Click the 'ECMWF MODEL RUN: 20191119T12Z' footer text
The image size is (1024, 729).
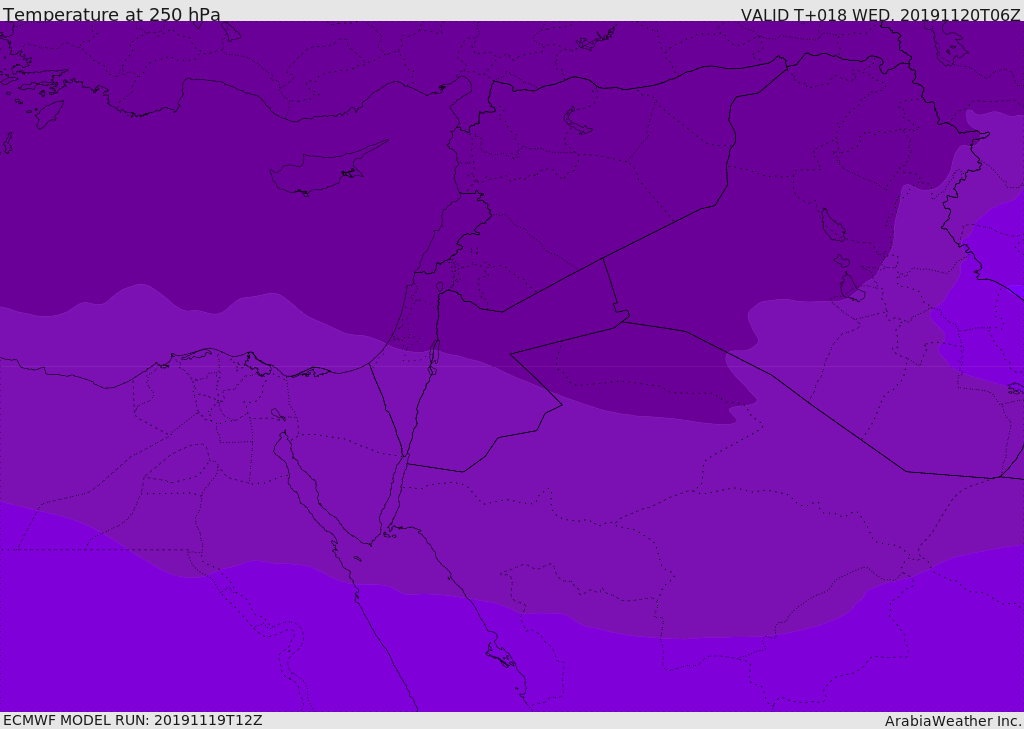[x=133, y=720]
